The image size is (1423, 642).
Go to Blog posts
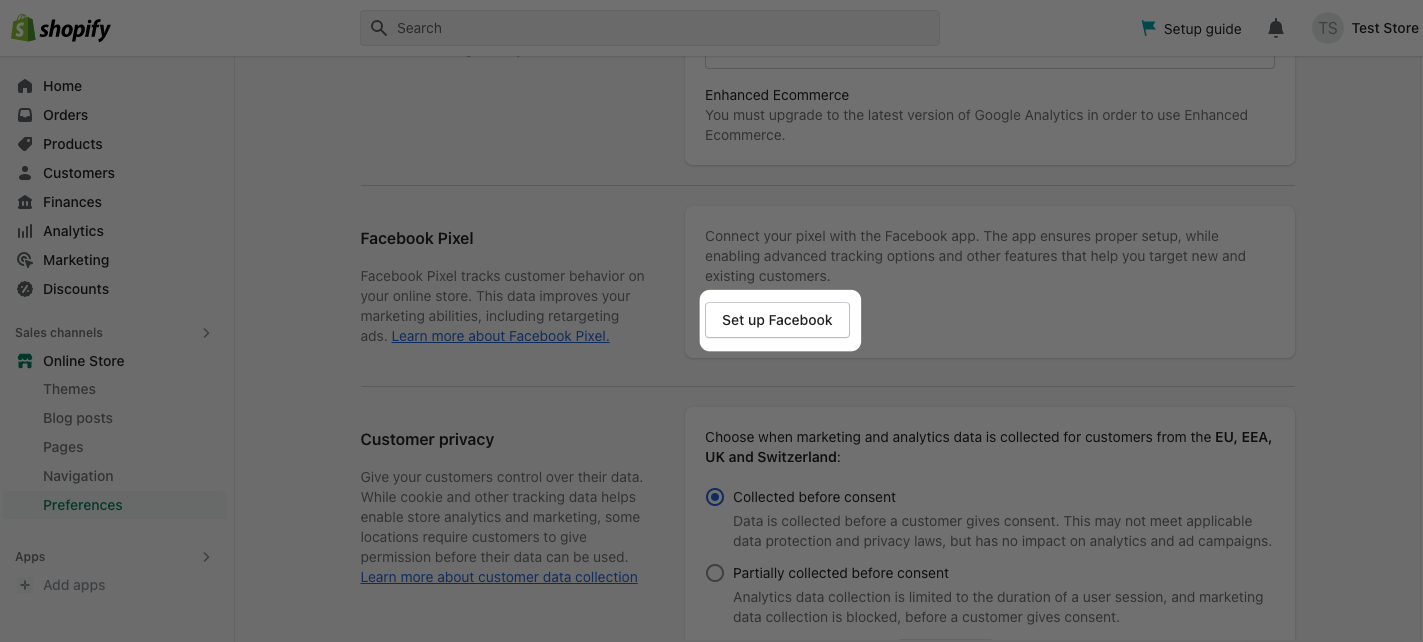77,418
